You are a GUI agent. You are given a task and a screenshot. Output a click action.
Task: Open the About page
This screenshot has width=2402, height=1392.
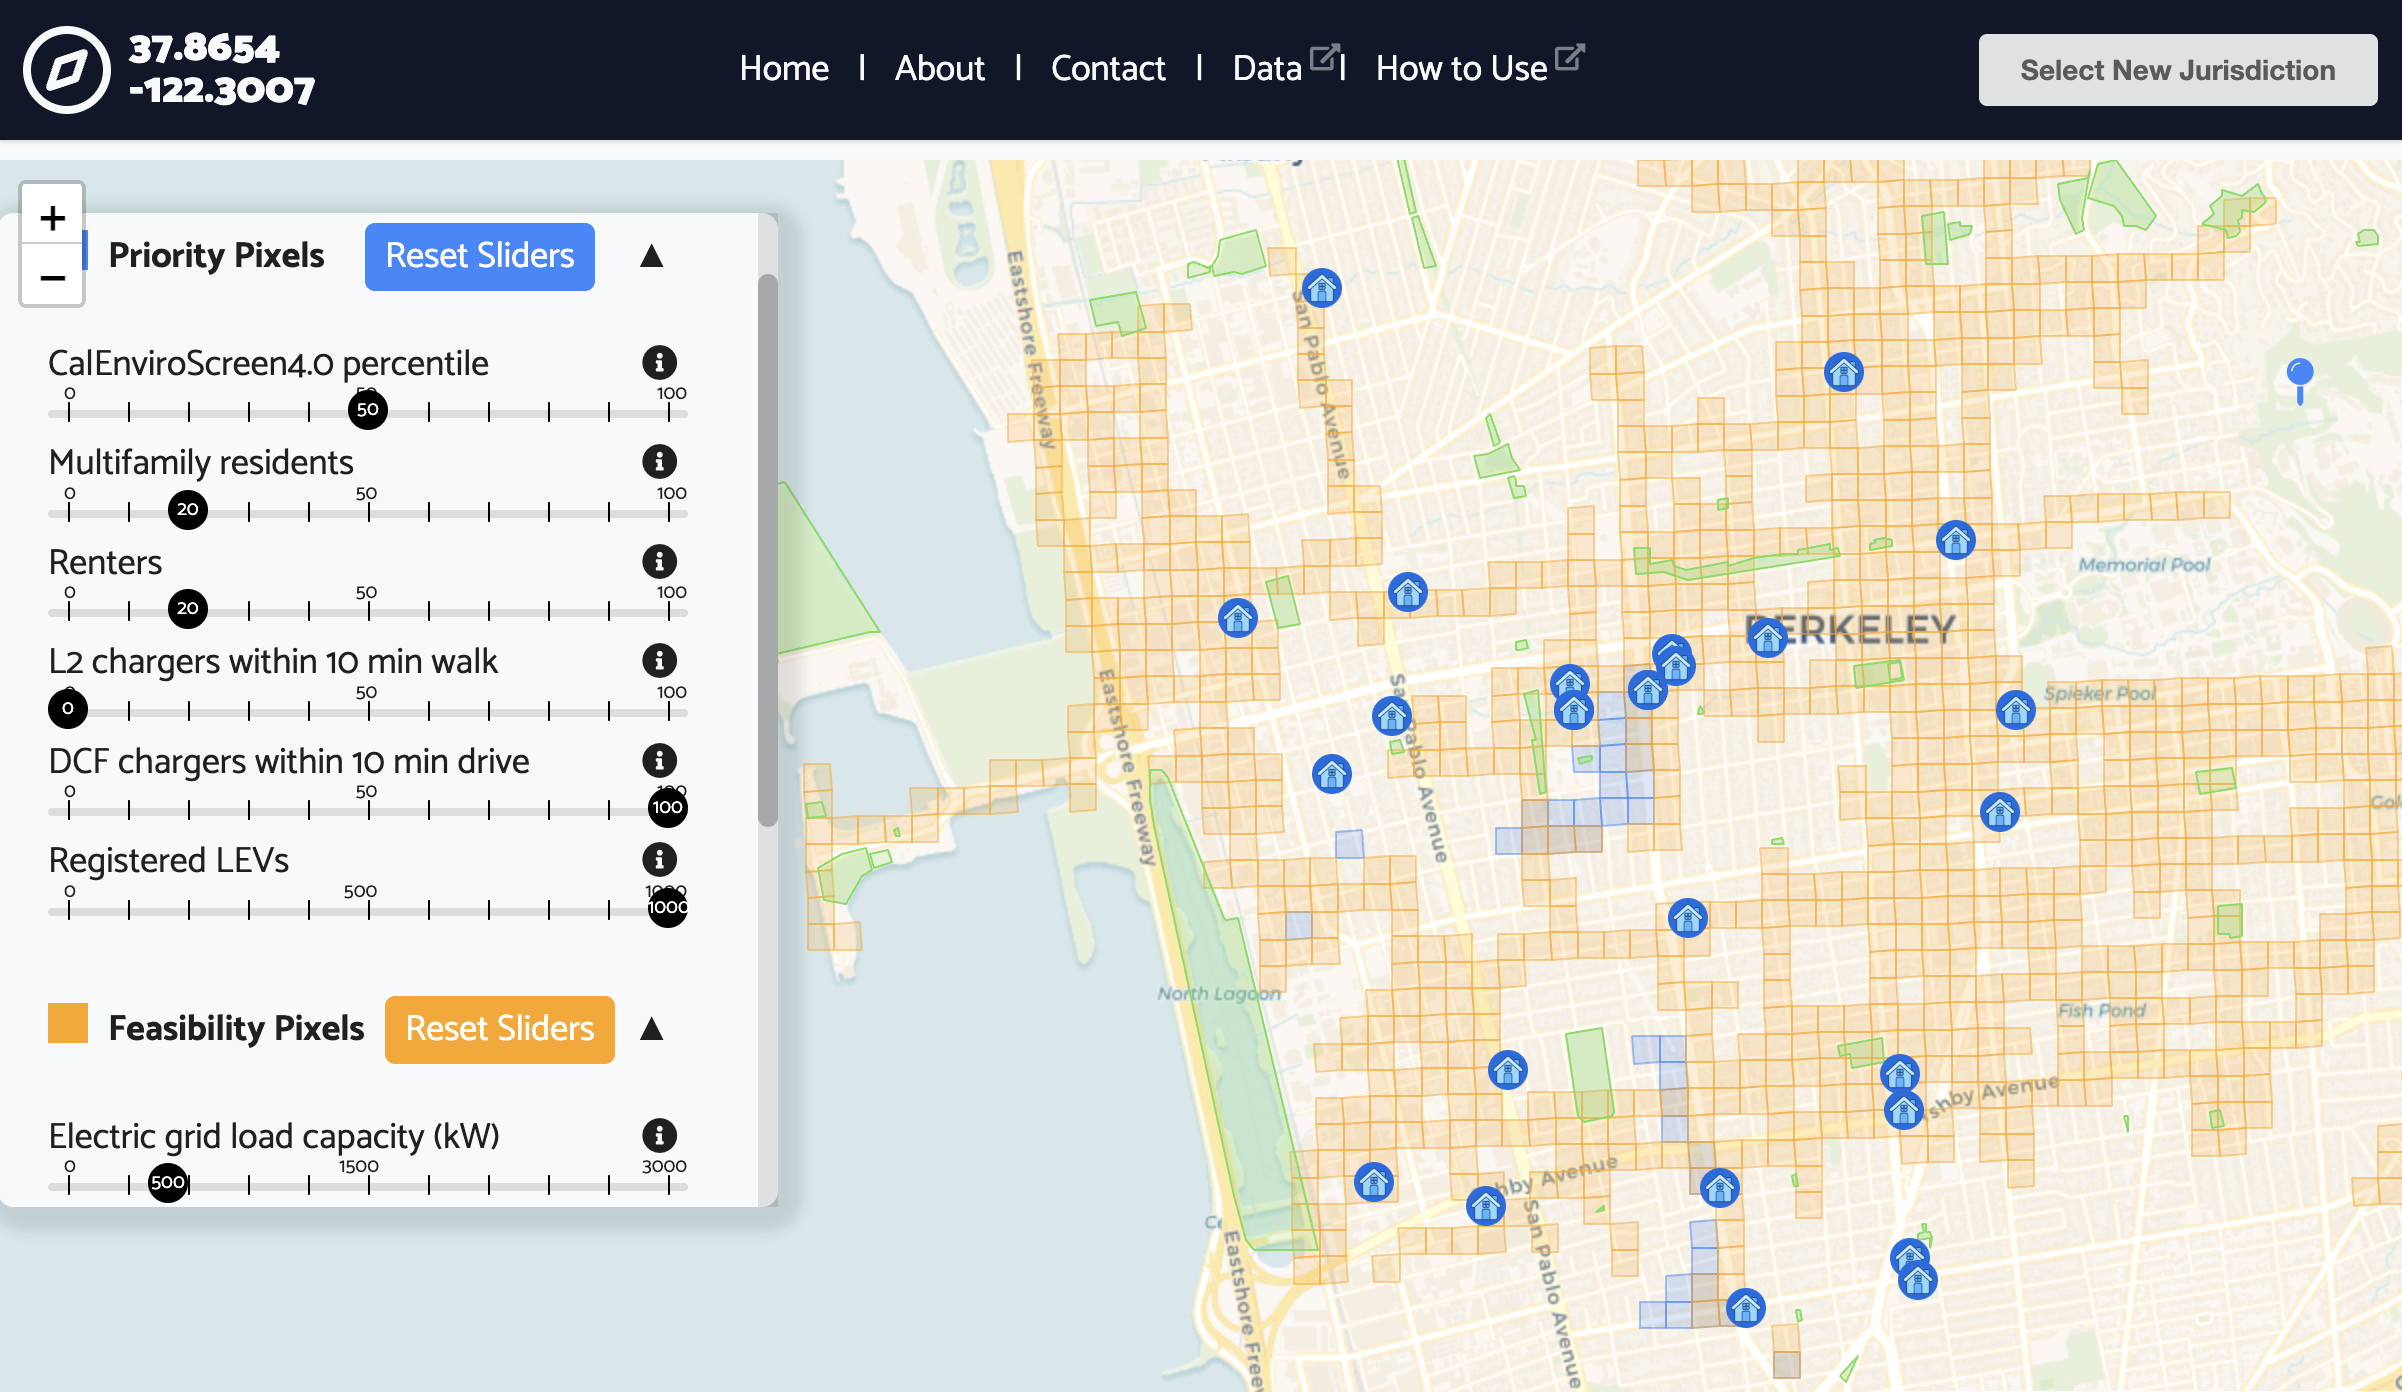tap(939, 68)
